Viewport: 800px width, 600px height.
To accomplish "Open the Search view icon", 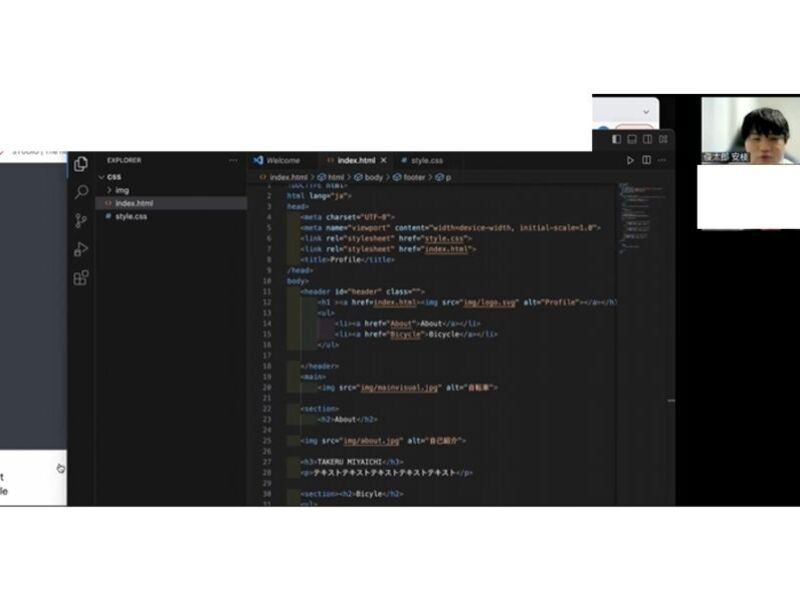I will pos(81,192).
